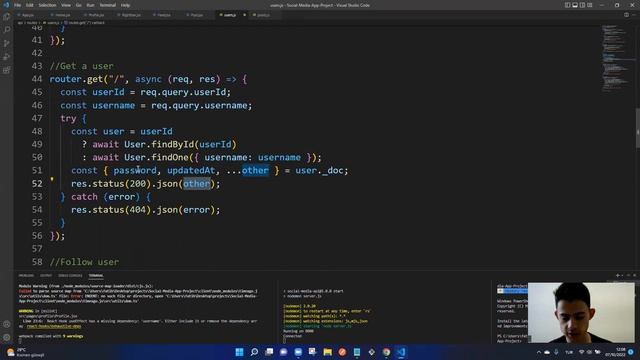This screenshot has height=360, width=640.
Task: Switch to the Post.jsx editor tab
Action: pyautogui.click(x=196, y=15)
